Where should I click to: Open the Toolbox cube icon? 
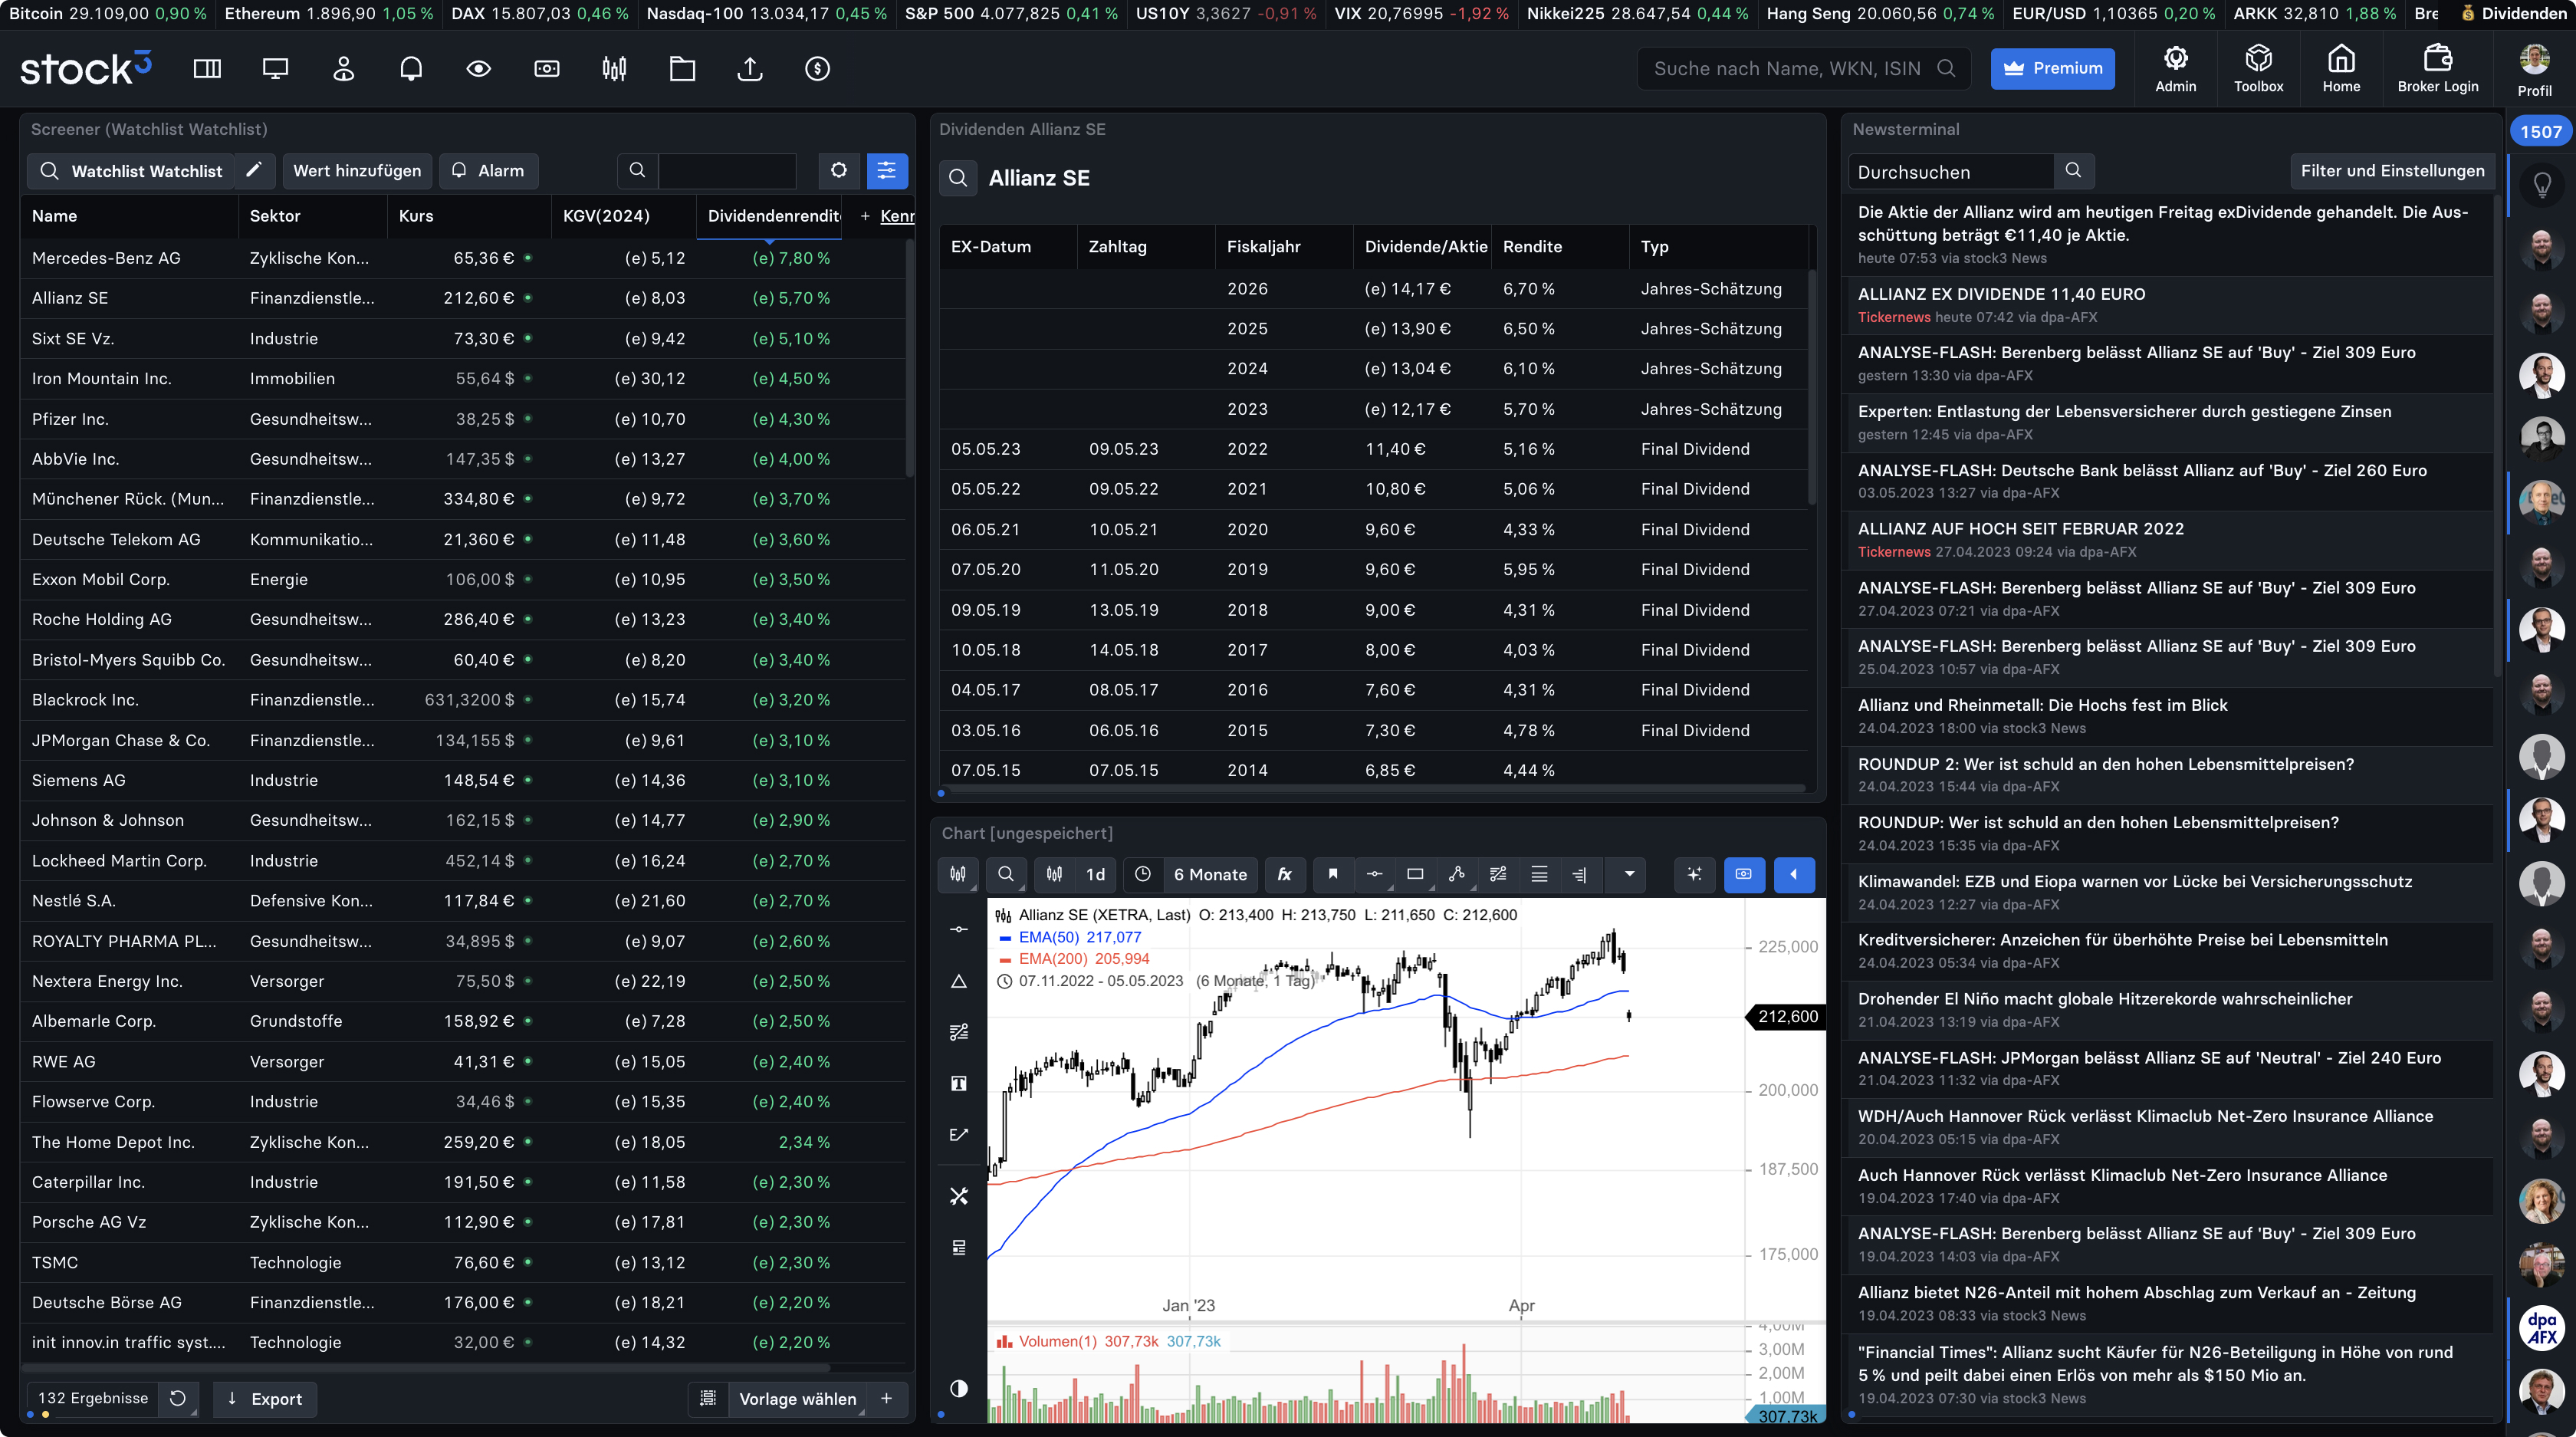click(x=2258, y=68)
